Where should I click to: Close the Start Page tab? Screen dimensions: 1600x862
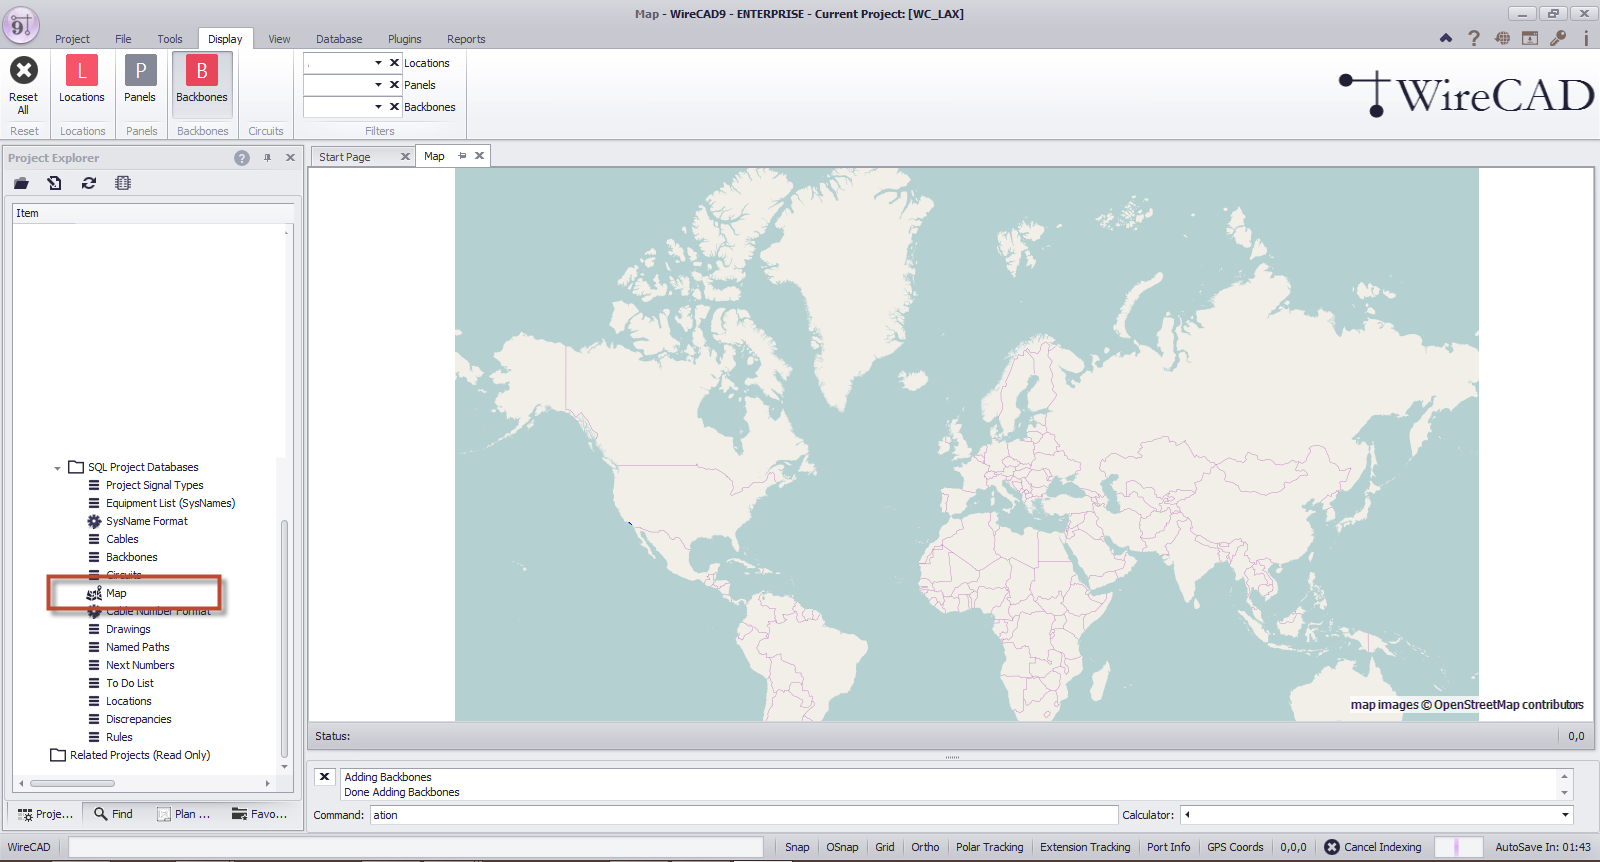[405, 157]
